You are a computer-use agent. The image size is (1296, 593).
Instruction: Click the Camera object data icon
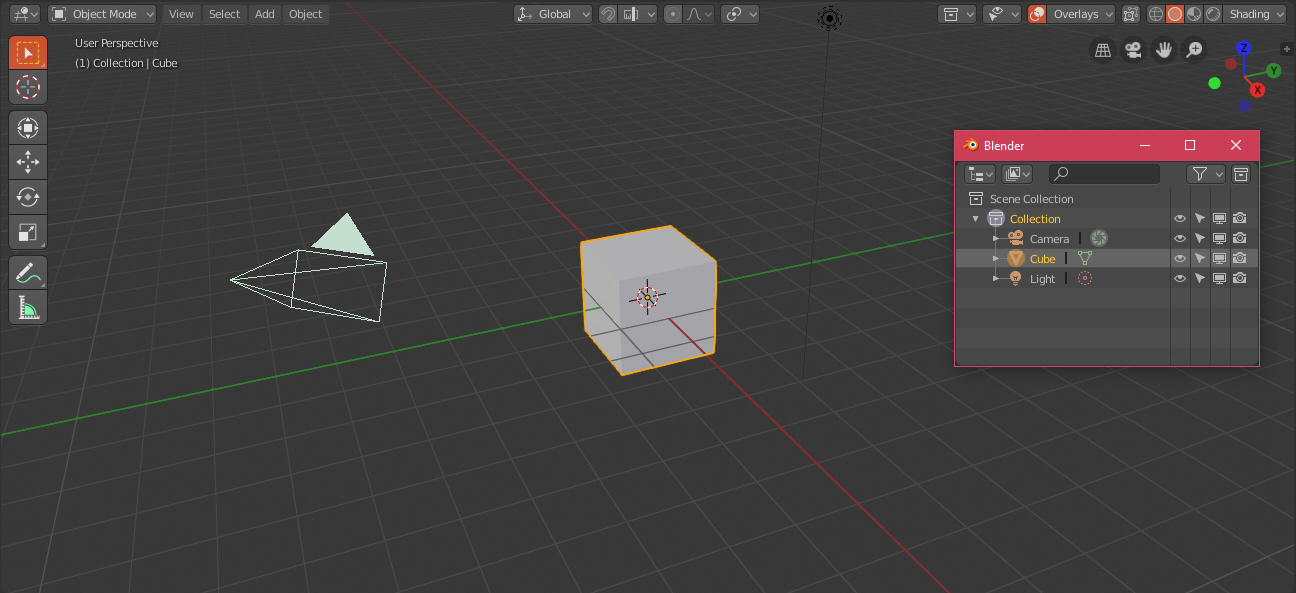(1099, 238)
